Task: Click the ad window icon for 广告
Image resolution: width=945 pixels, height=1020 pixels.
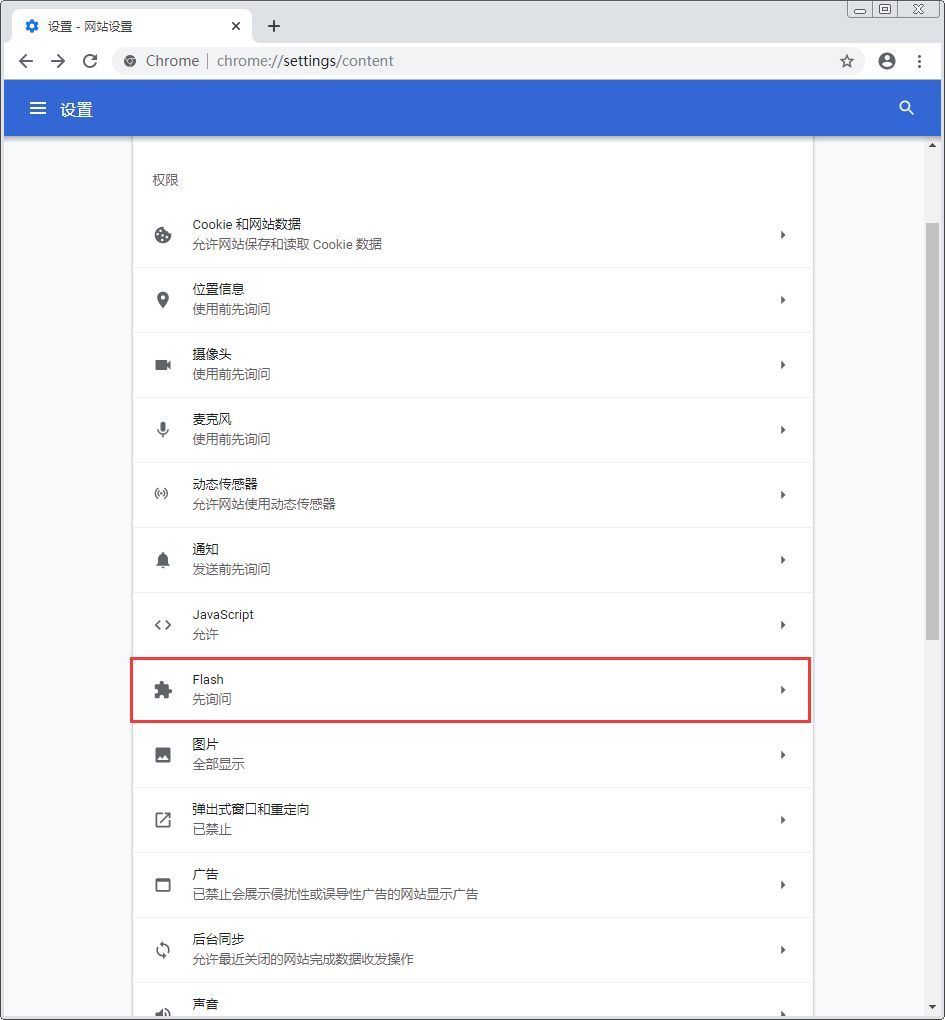Action: click(x=163, y=885)
